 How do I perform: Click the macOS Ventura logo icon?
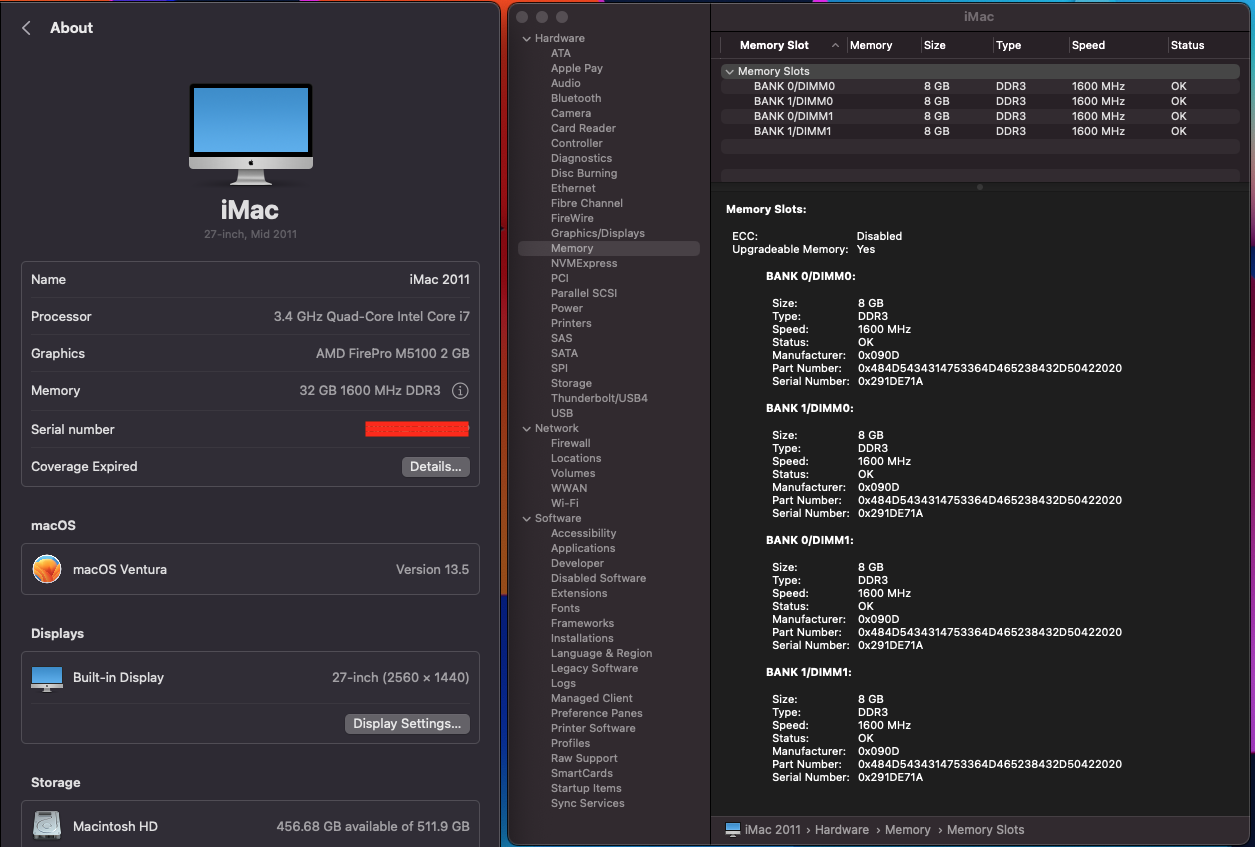click(x=47, y=569)
